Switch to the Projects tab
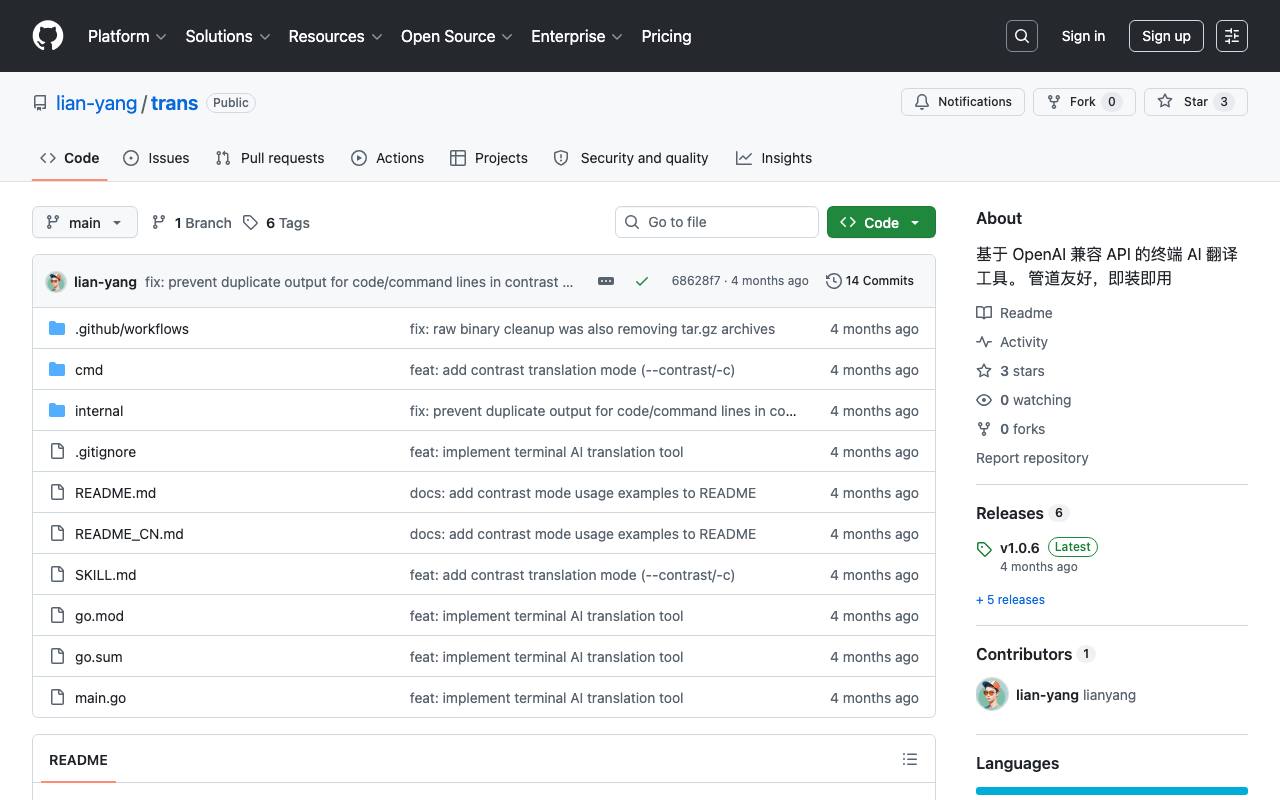1280x800 pixels. [489, 158]
